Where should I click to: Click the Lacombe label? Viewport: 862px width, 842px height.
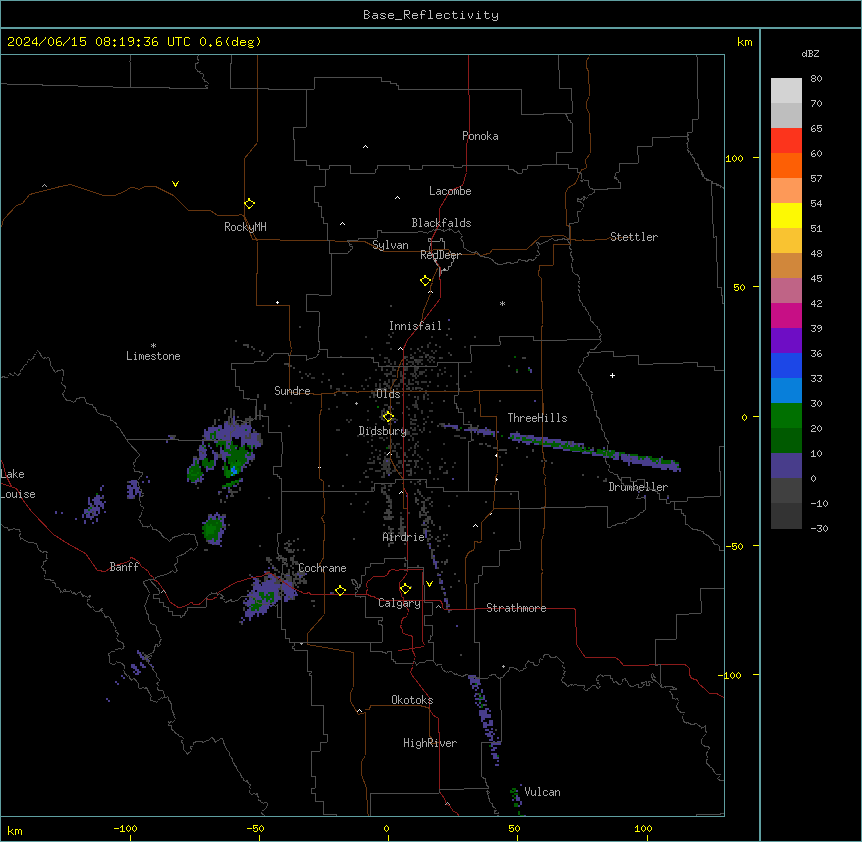pyautogui.click(x=450, y=191)
